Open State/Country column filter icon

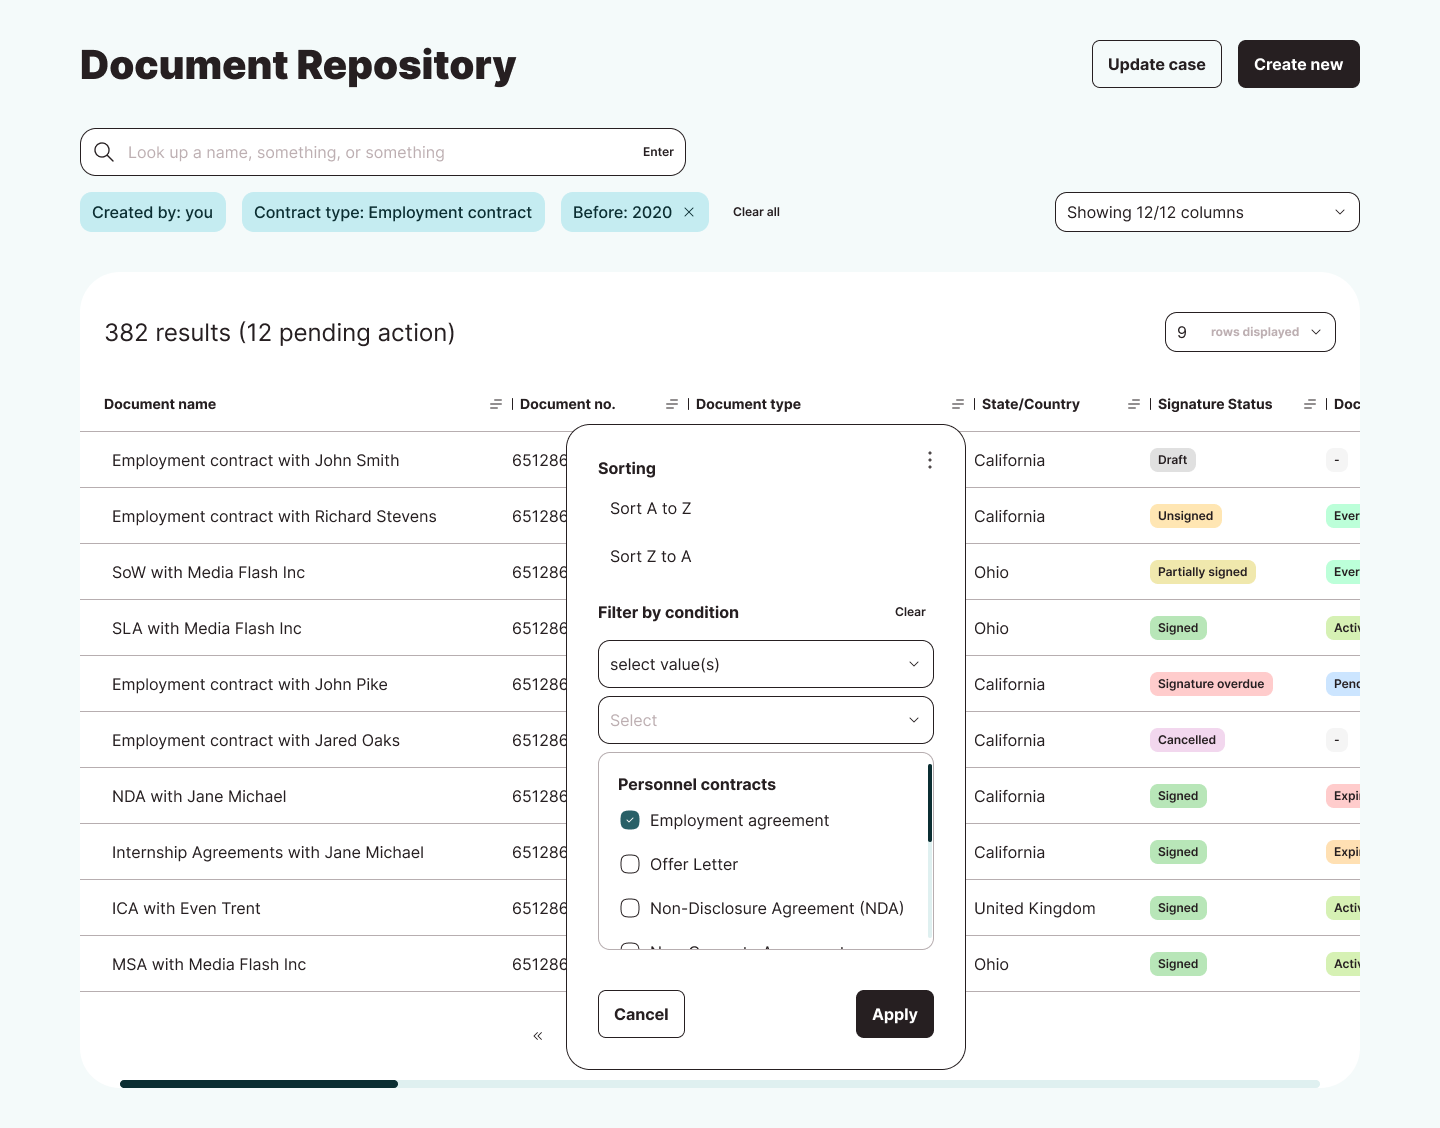coord(1133,404)
